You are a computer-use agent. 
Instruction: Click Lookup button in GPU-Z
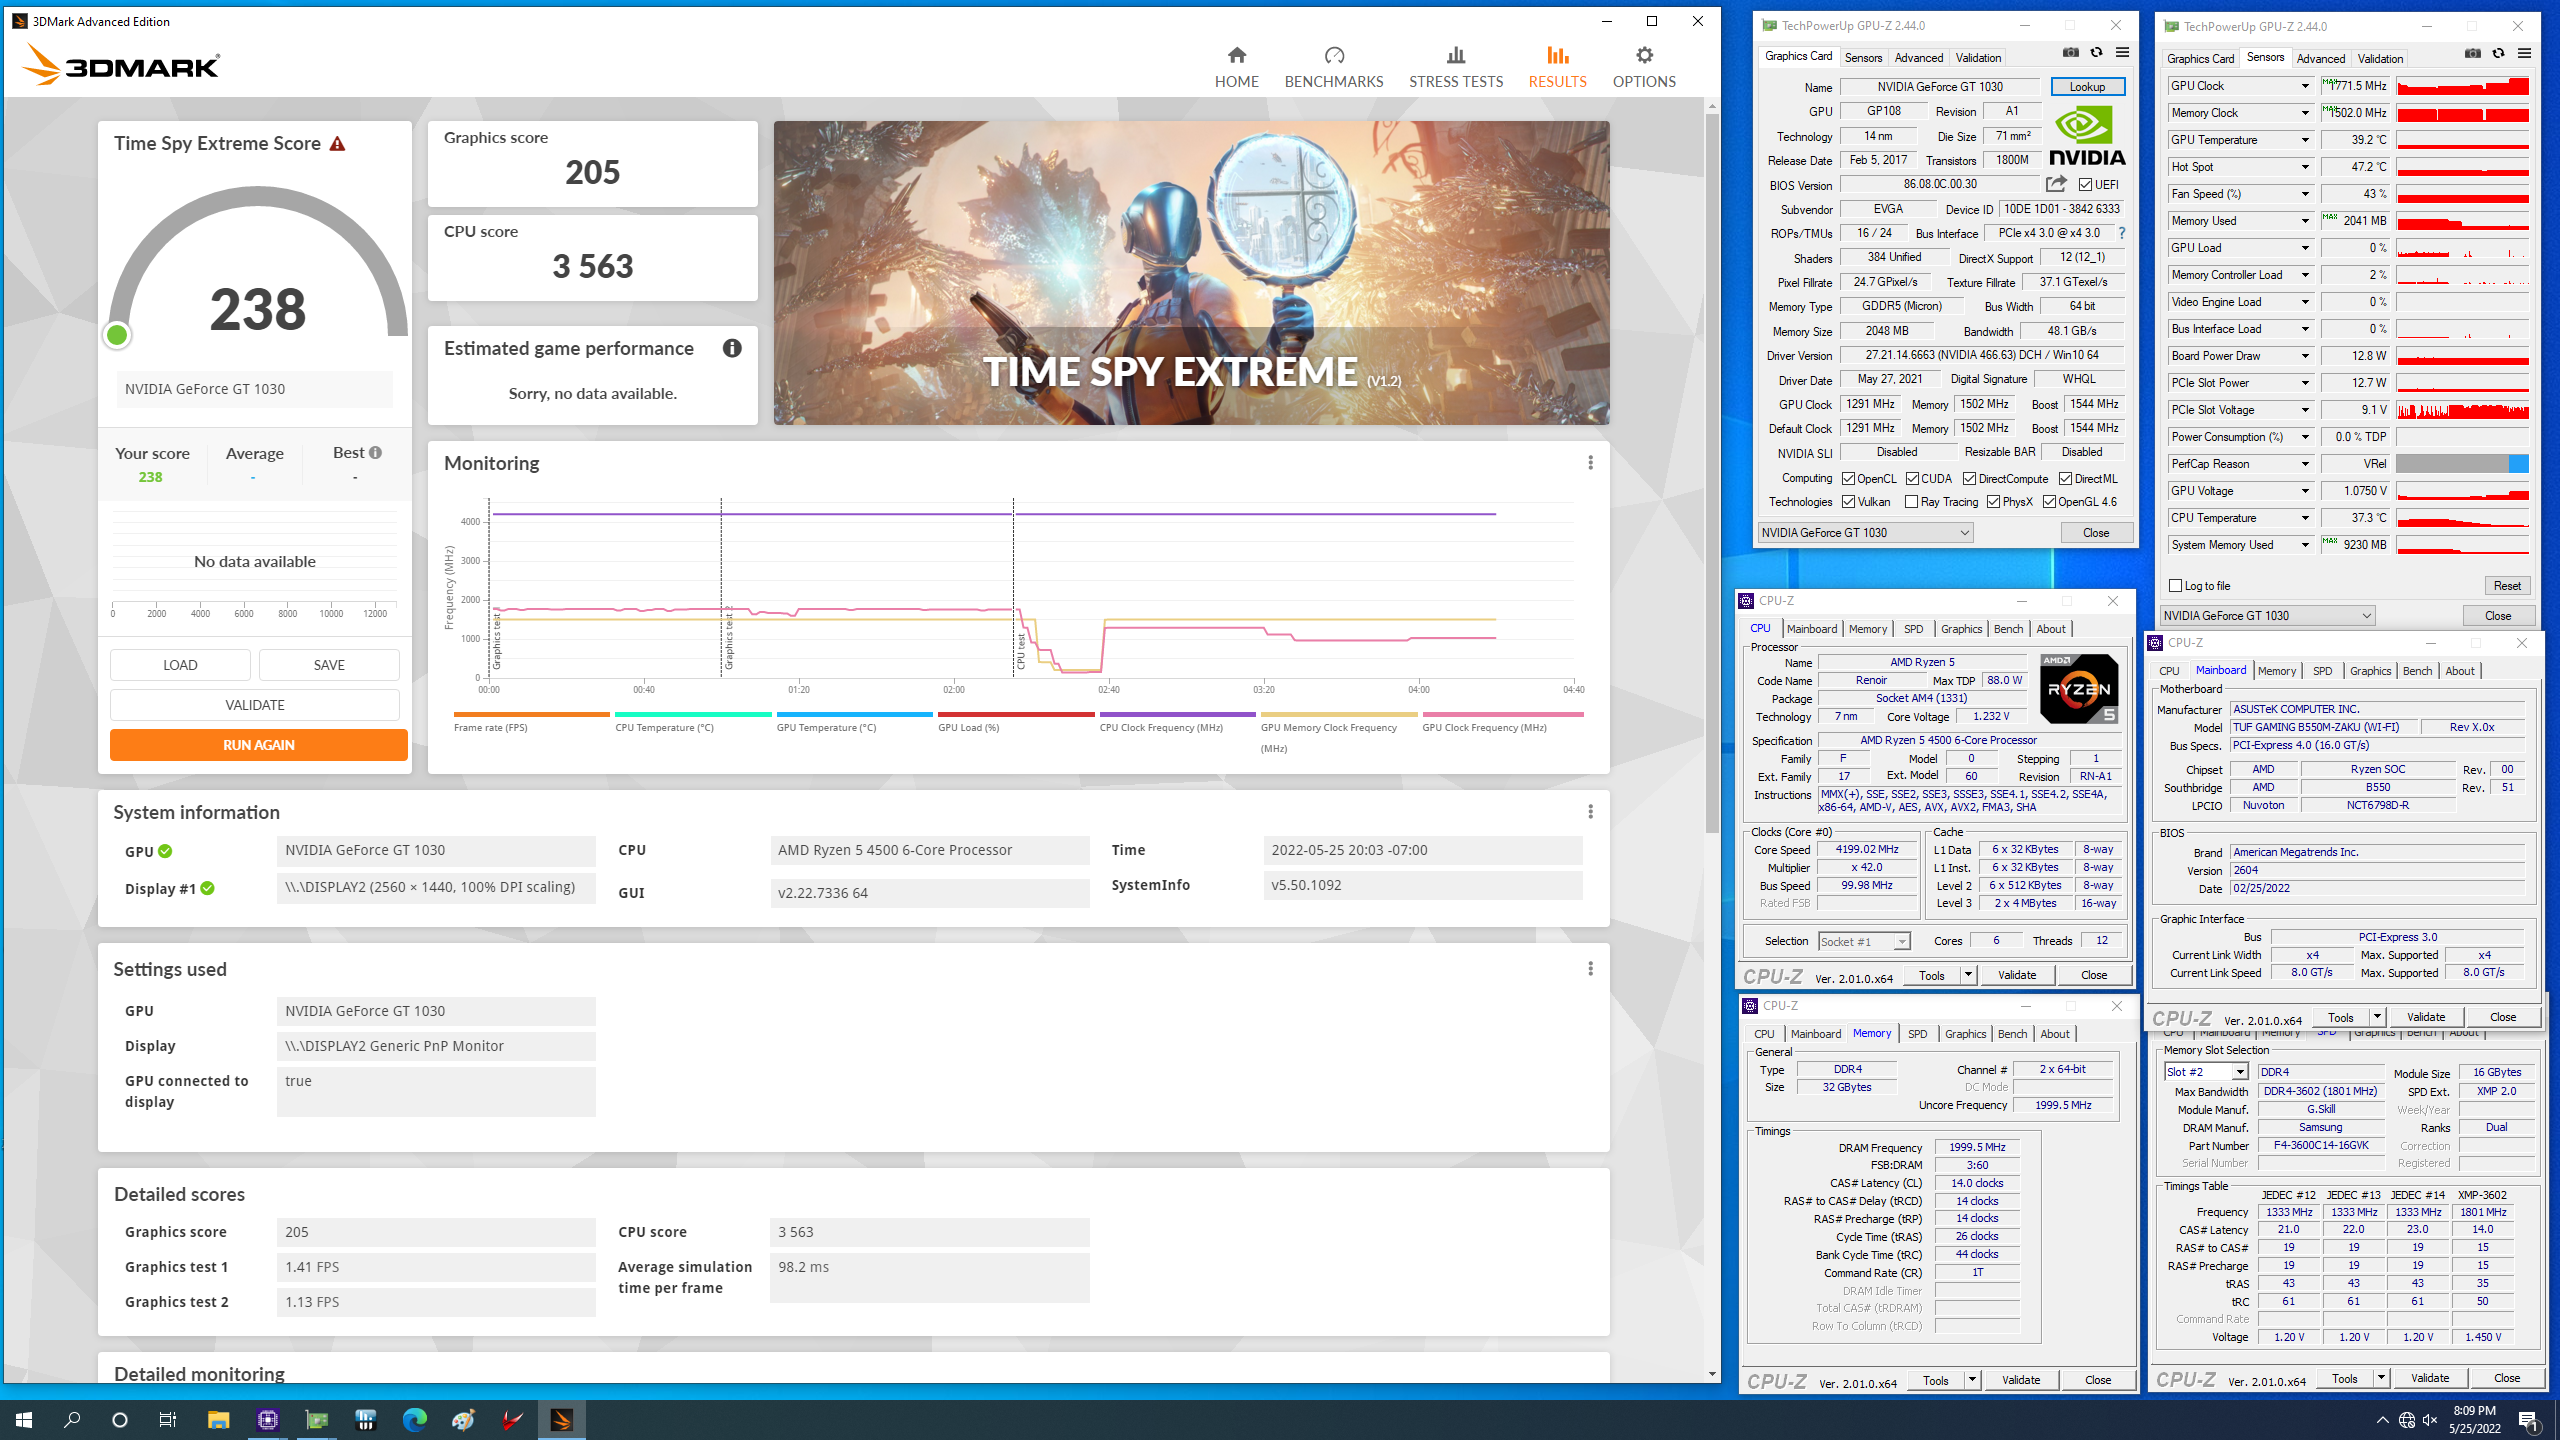tap(2087, 87)
